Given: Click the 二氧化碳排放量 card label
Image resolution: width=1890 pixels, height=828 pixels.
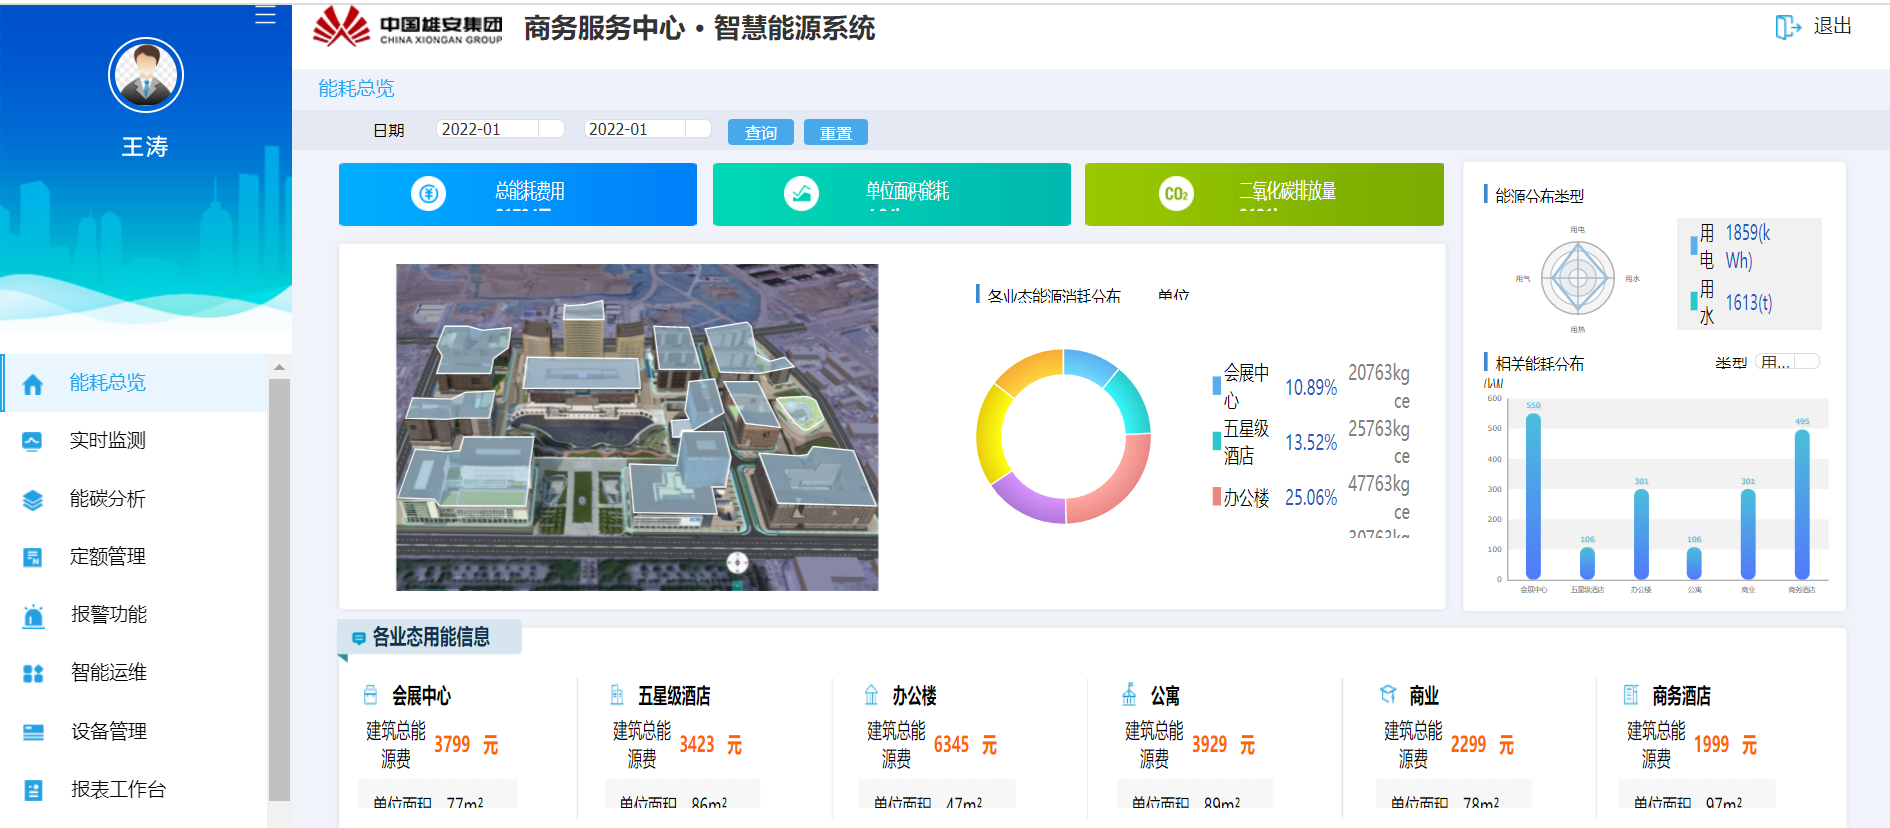Looking at the screenshot, I should (1288, 191).
